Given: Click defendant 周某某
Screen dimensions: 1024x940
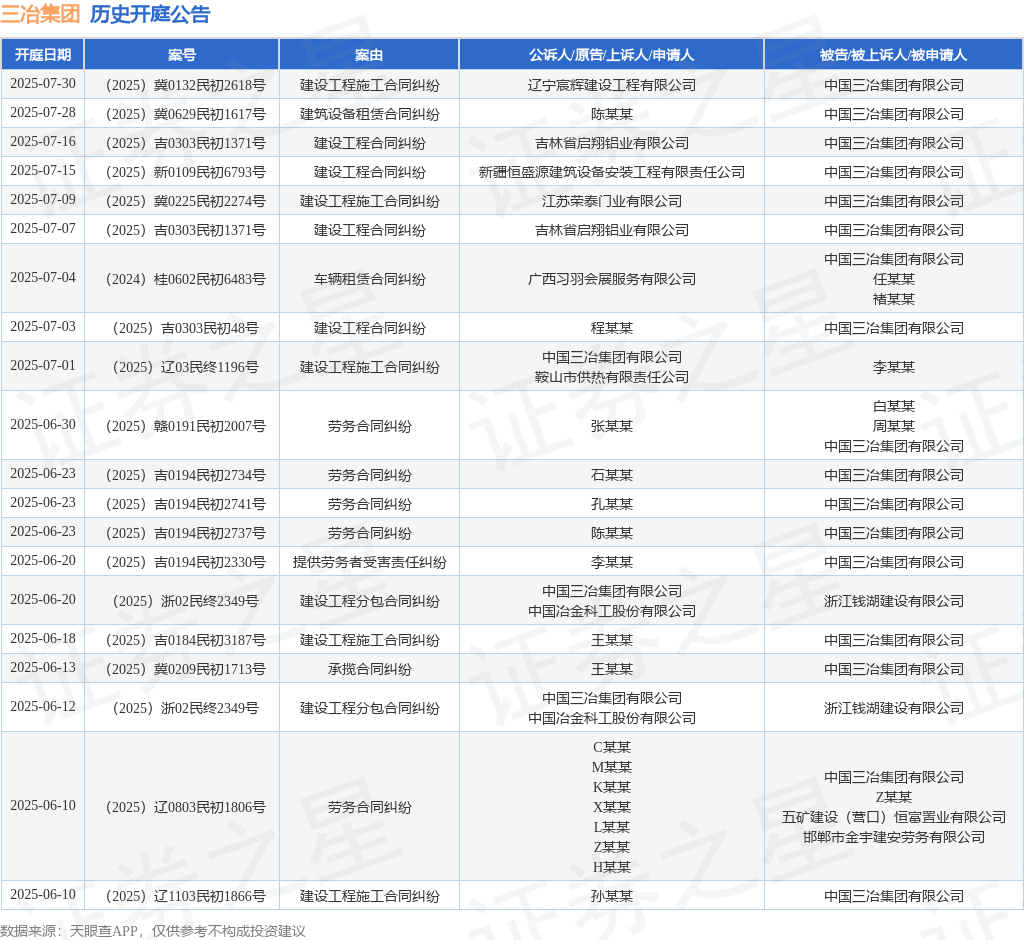Looking at the screenshot, I should click(894, 426).
